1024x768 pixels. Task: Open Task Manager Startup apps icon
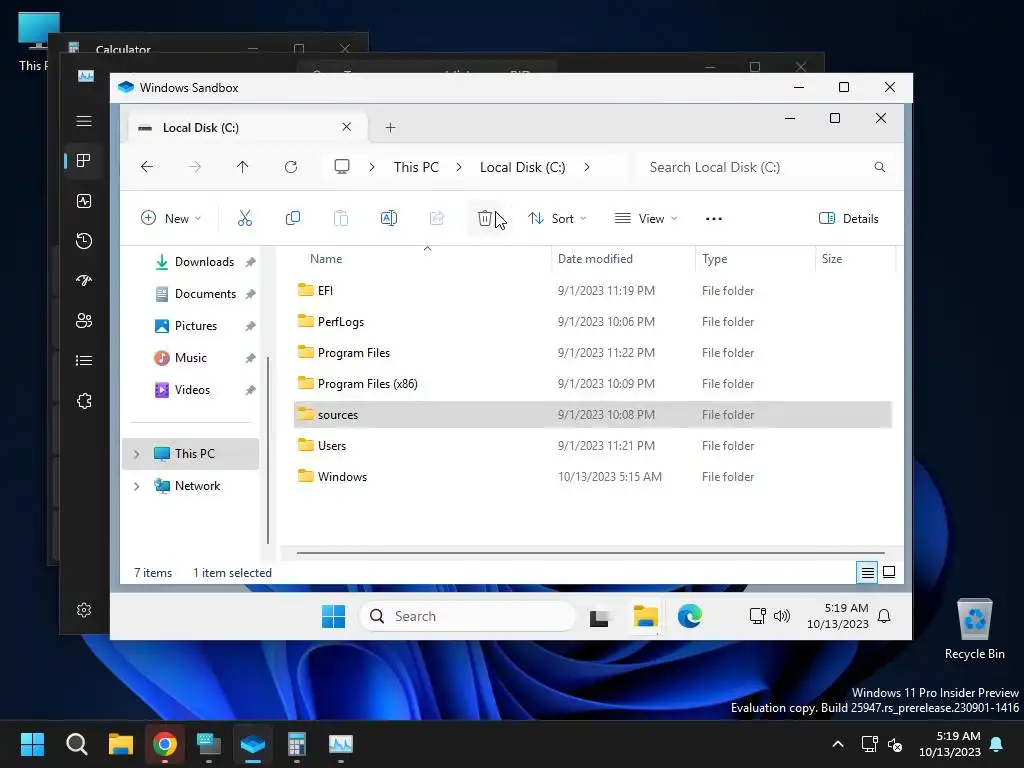(84, 281)
